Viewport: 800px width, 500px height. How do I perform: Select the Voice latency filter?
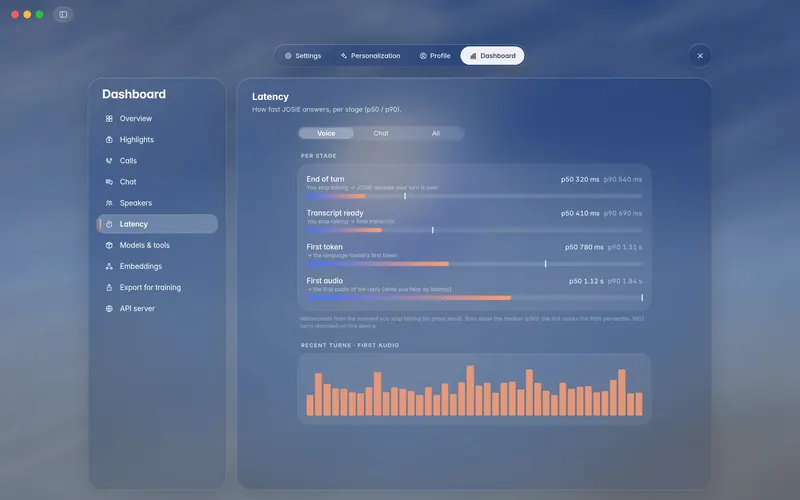click(326, 133)
